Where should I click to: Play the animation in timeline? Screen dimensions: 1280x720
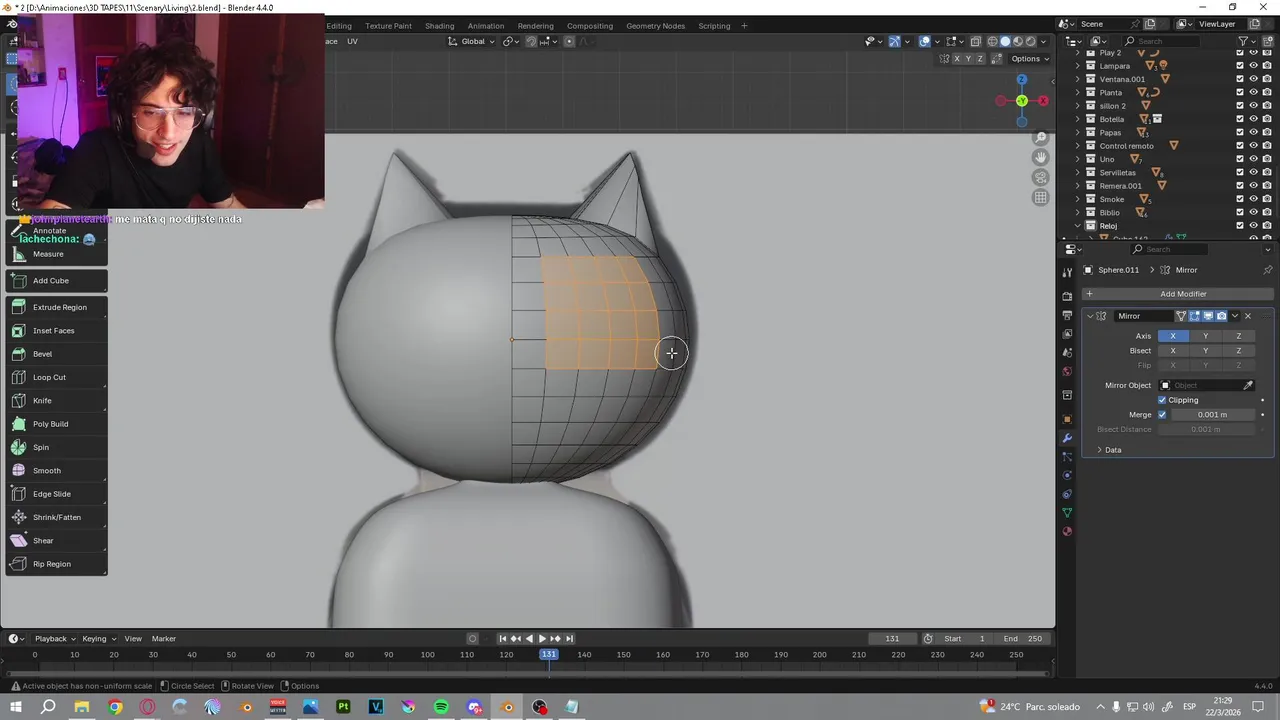542,639
